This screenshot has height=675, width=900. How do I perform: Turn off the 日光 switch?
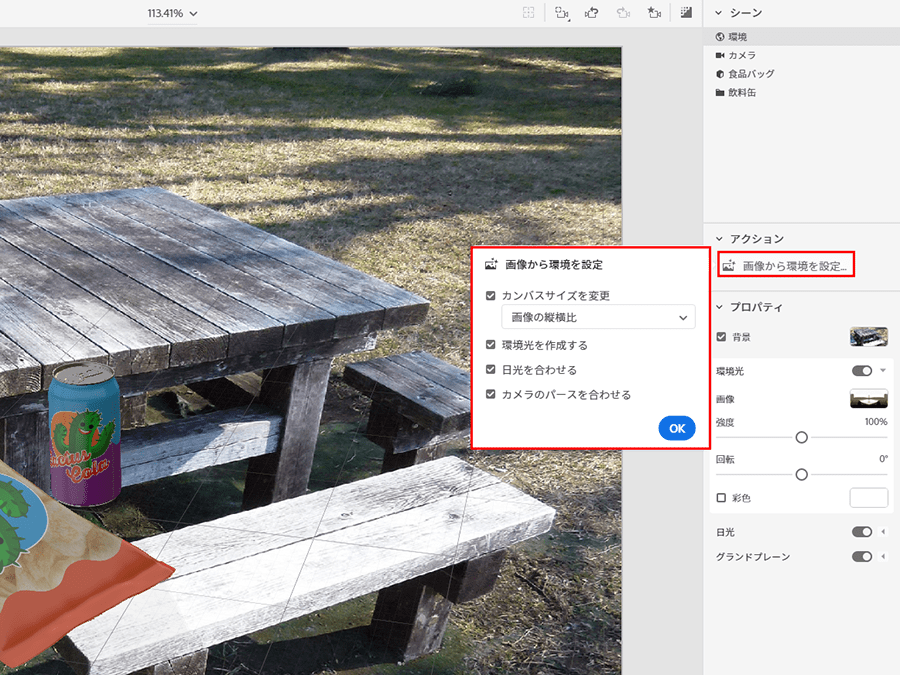[862, 532]
